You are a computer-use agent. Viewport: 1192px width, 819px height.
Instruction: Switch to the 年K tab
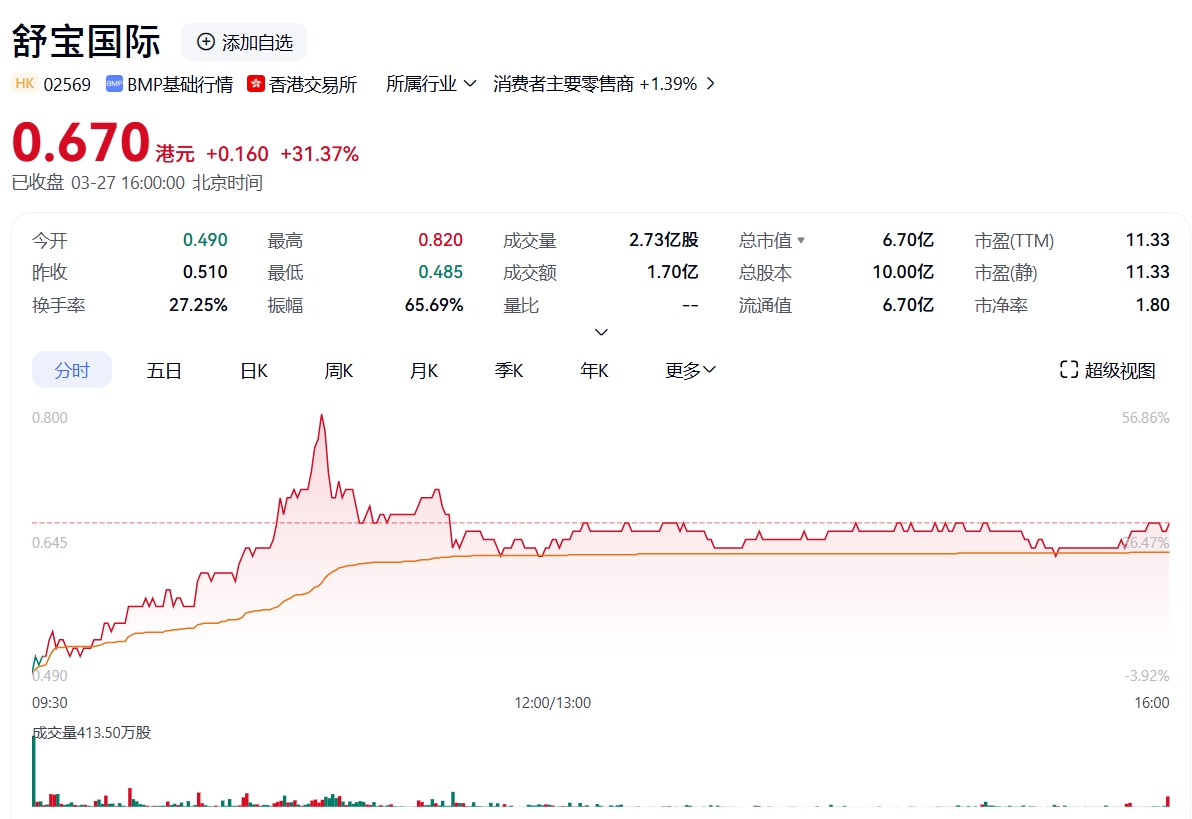coord(594,370)
